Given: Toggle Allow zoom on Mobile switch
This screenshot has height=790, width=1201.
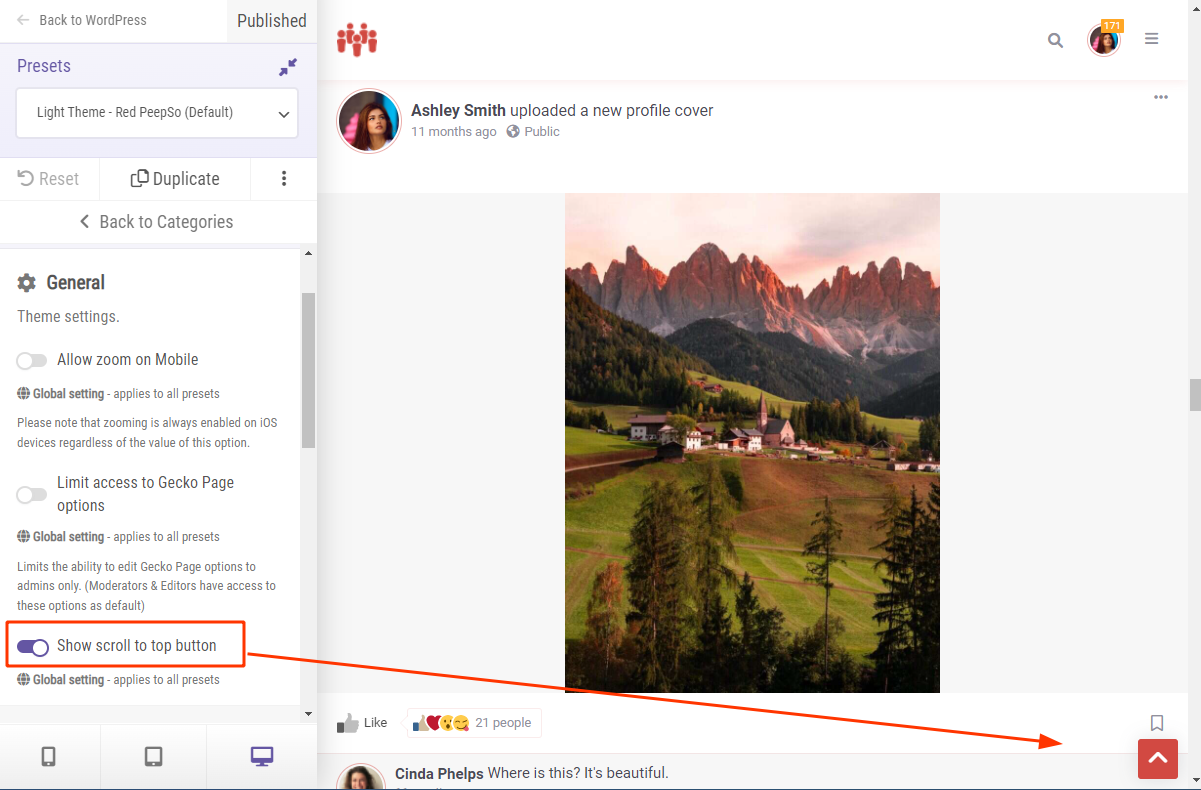Looking at the screenshot, I should (32, 360).
